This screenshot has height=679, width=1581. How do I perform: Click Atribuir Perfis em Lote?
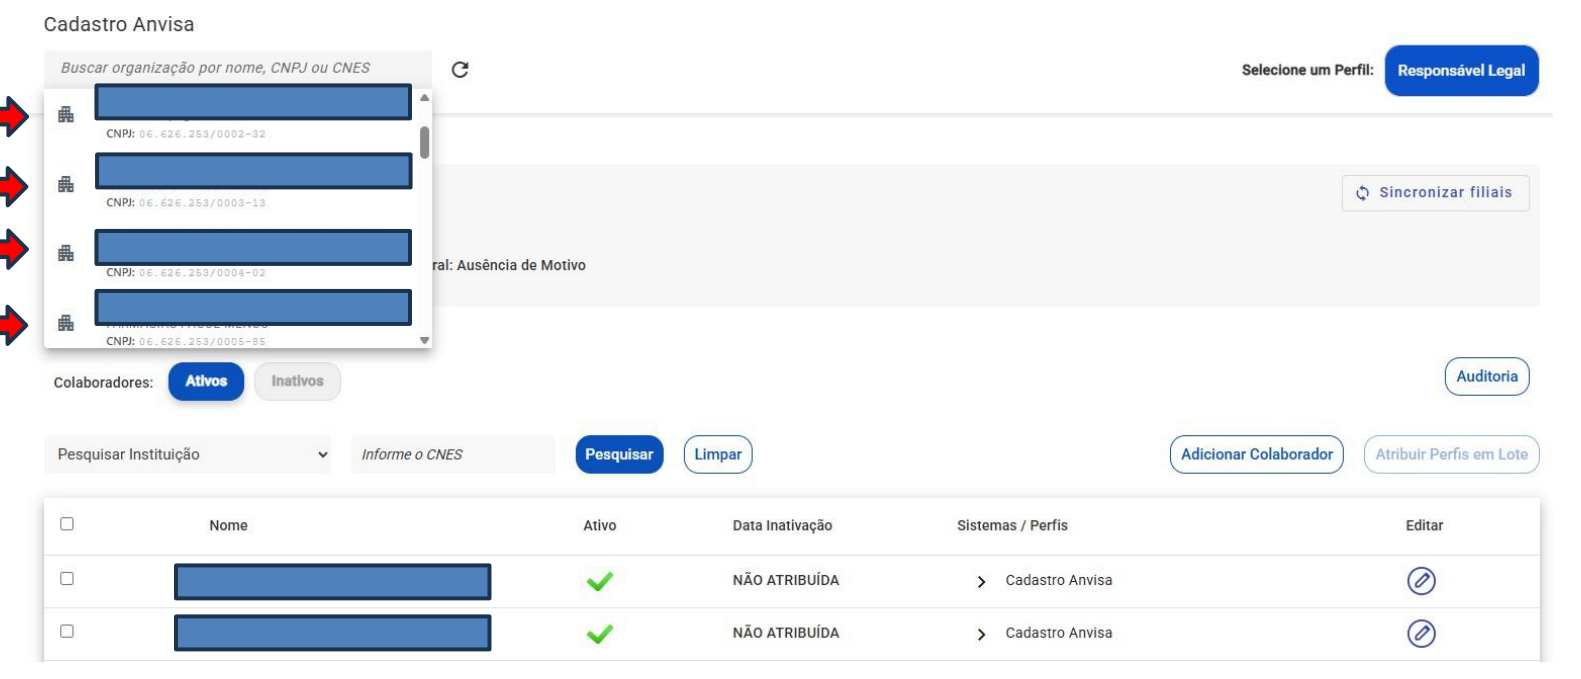pos(1451,454)
